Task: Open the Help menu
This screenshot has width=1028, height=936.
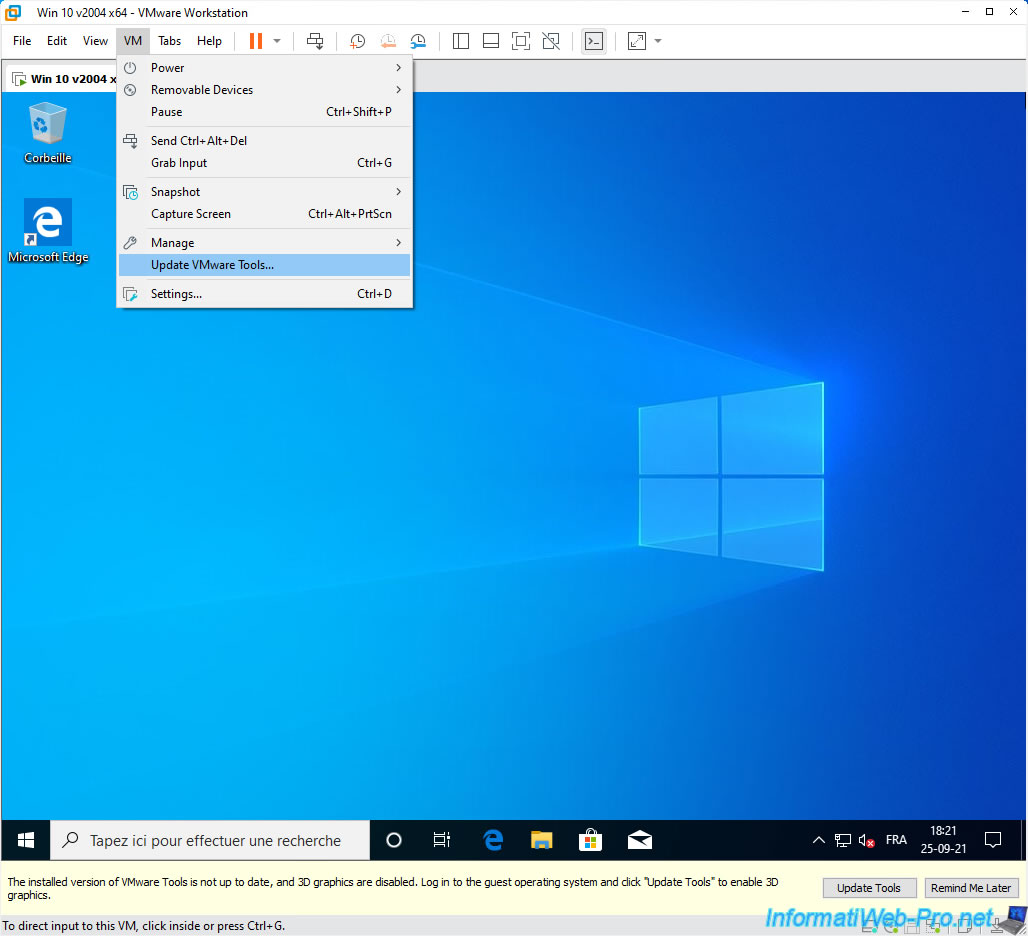Action: pyautogui.click(x=209, y=41)
